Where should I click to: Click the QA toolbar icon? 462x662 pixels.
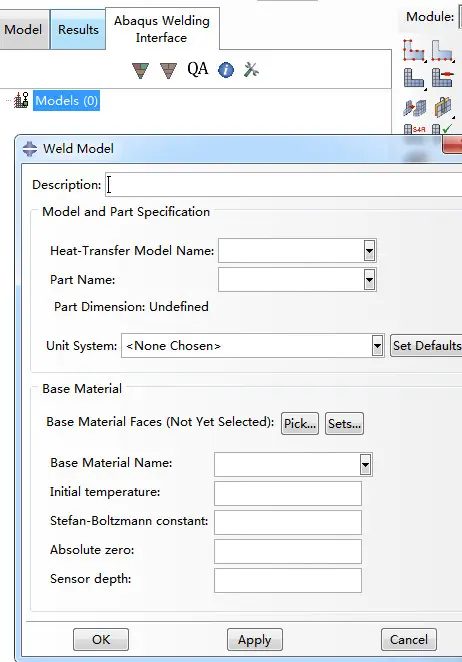198,69
